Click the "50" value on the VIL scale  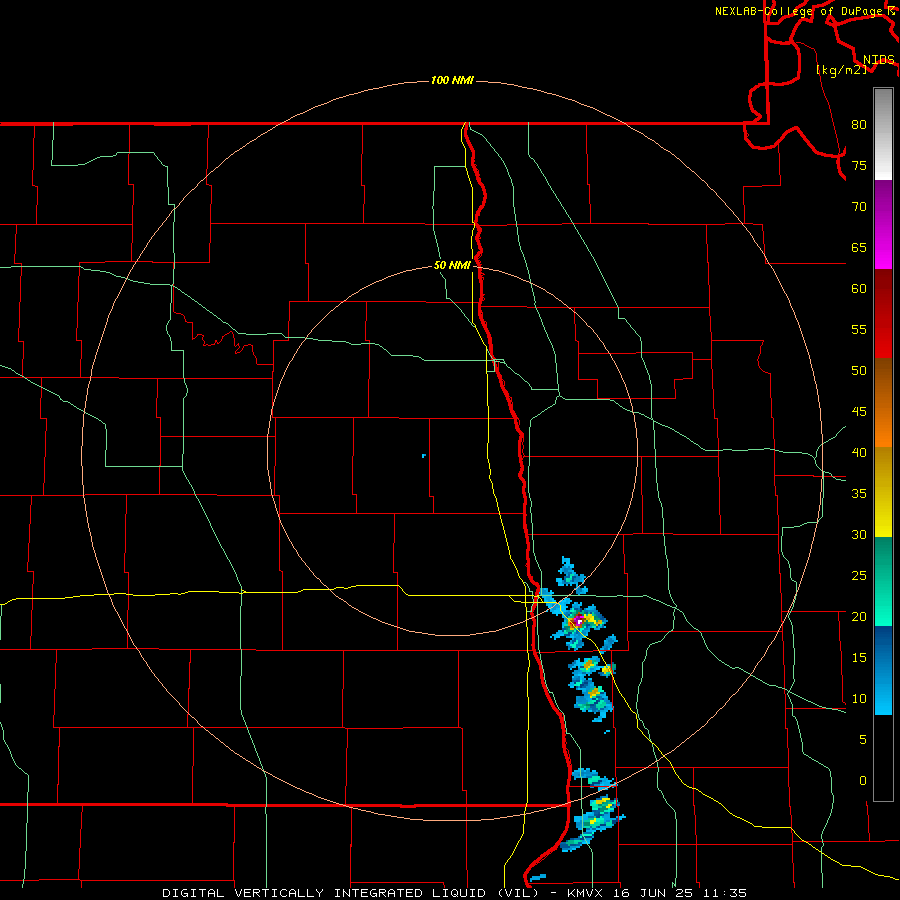859,371
